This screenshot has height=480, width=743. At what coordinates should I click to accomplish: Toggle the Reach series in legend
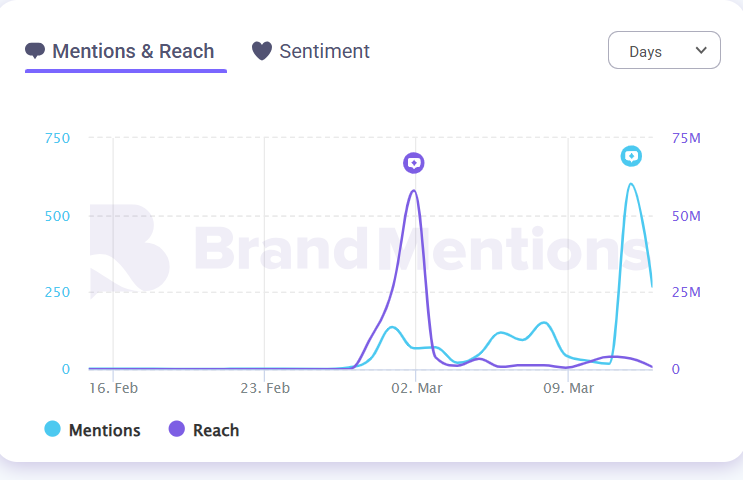(215, 431)
